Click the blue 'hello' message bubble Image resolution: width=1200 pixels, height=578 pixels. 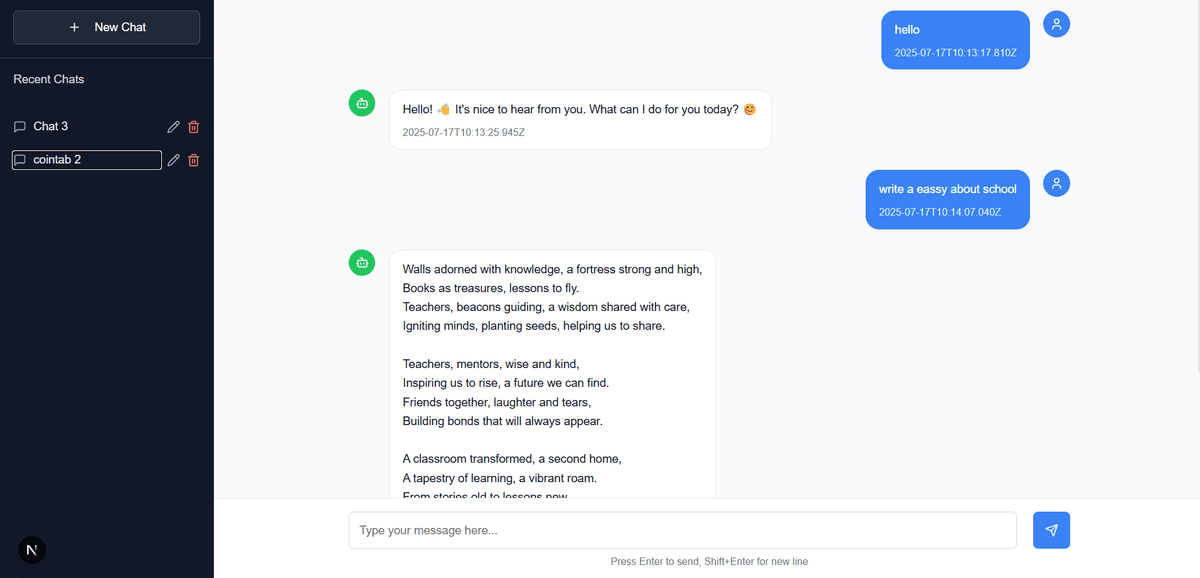coord(955,40)
